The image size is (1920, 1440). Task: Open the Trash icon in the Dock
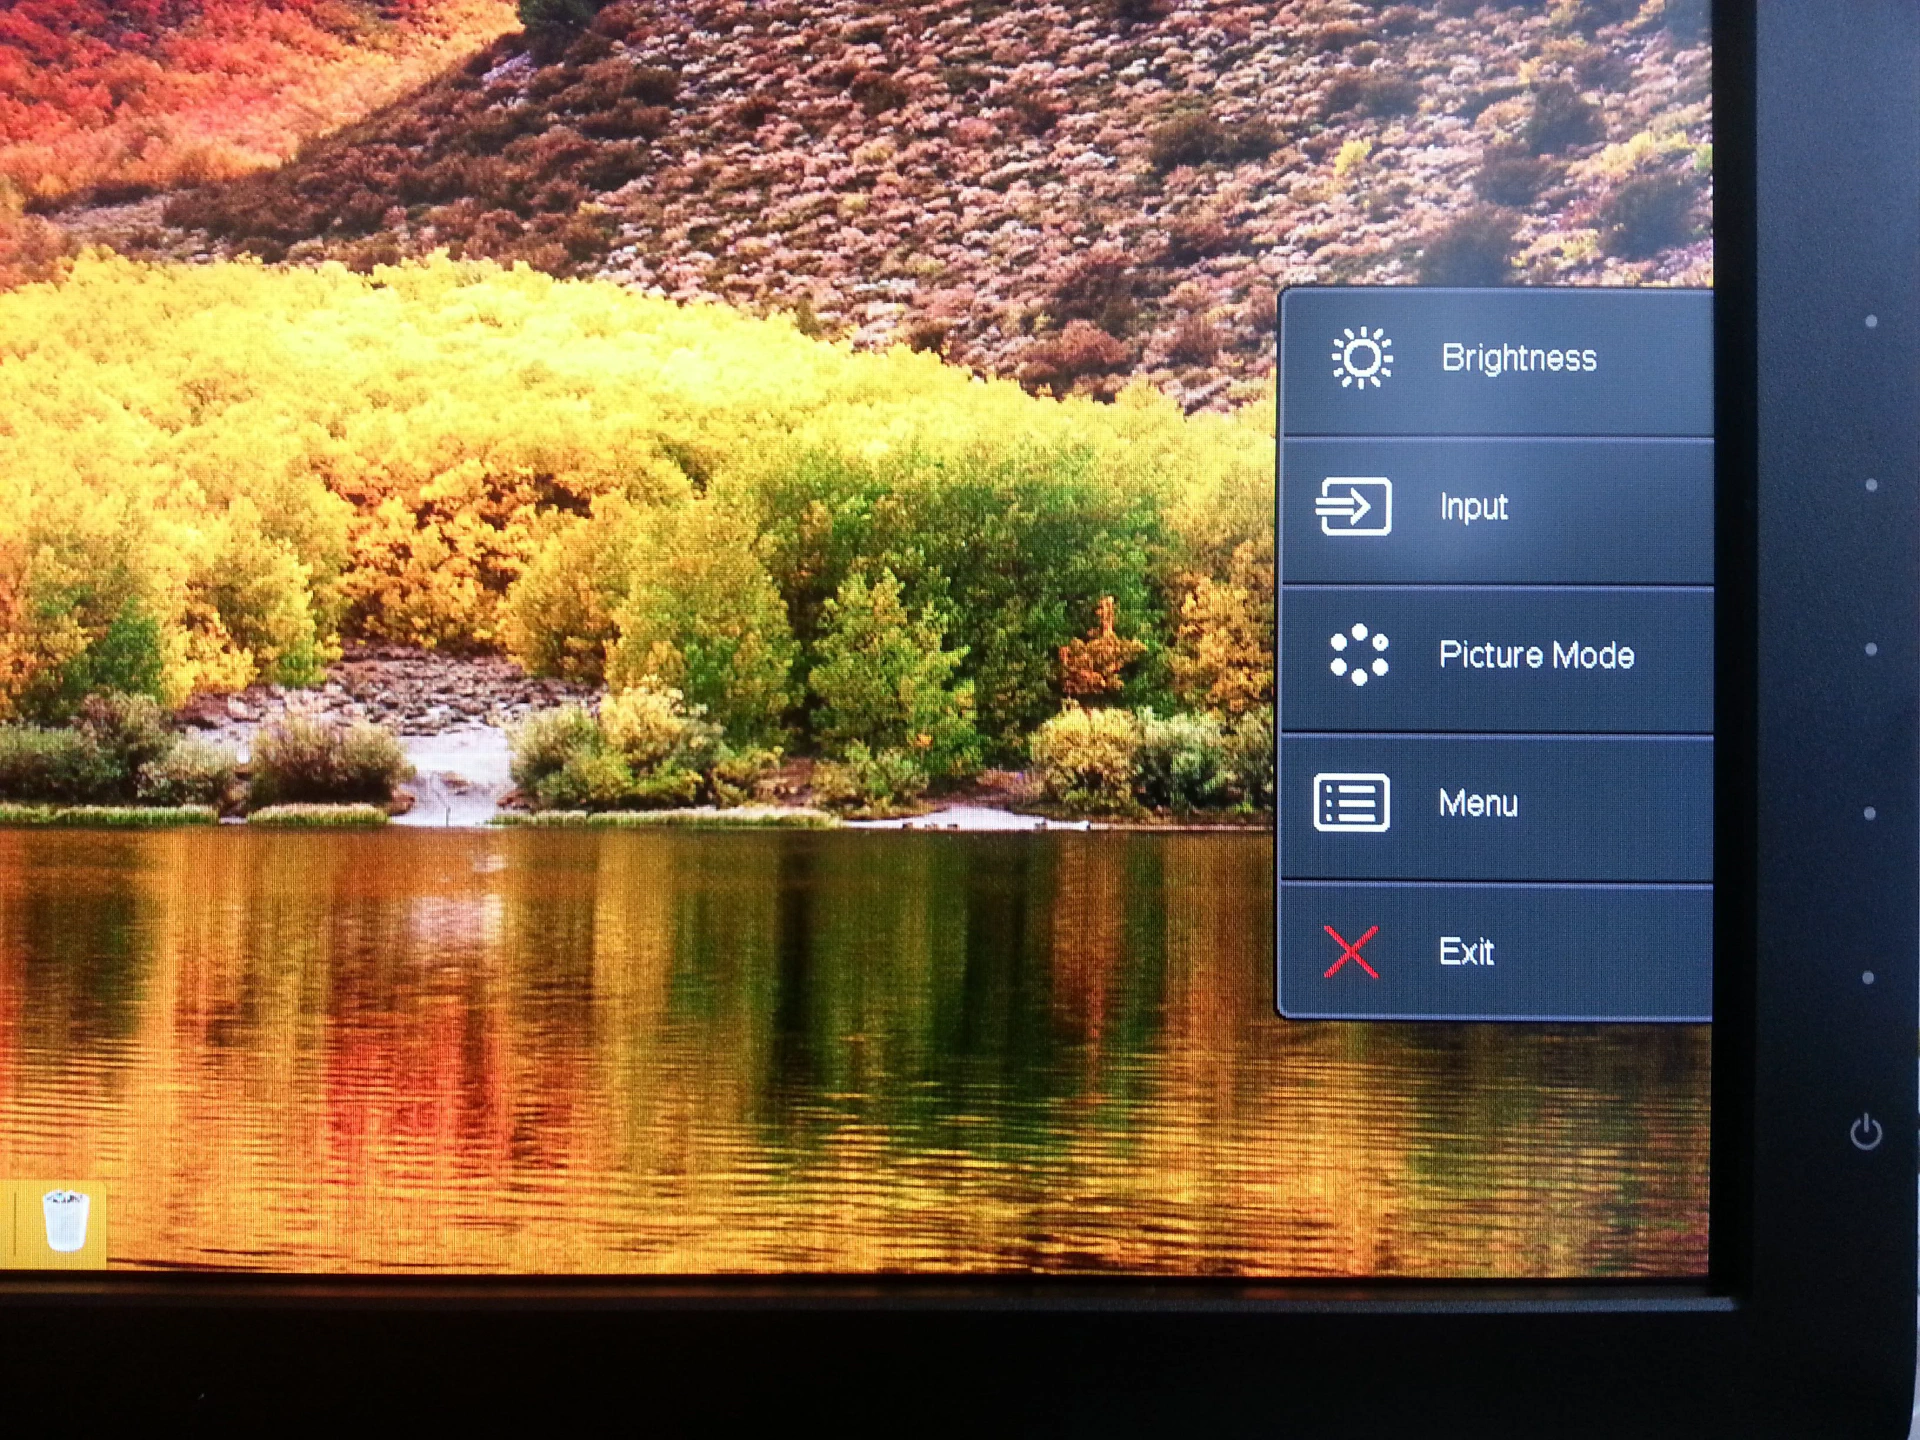(66, 1219)
